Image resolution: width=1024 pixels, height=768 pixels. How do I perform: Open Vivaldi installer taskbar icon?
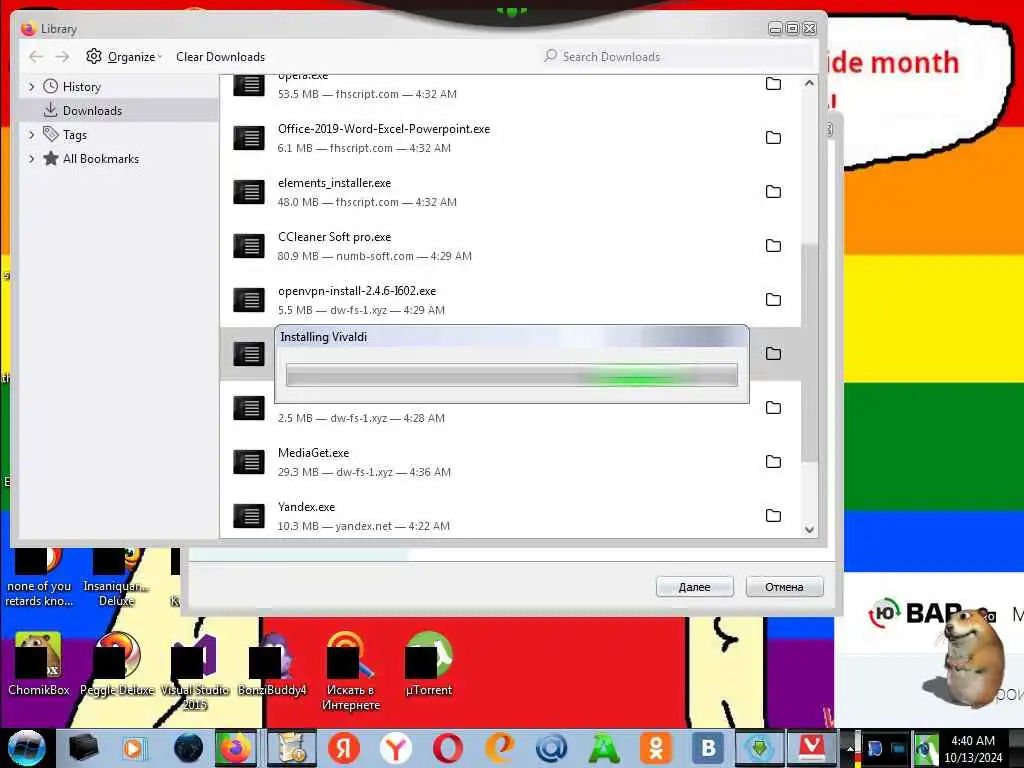[812, 748]
